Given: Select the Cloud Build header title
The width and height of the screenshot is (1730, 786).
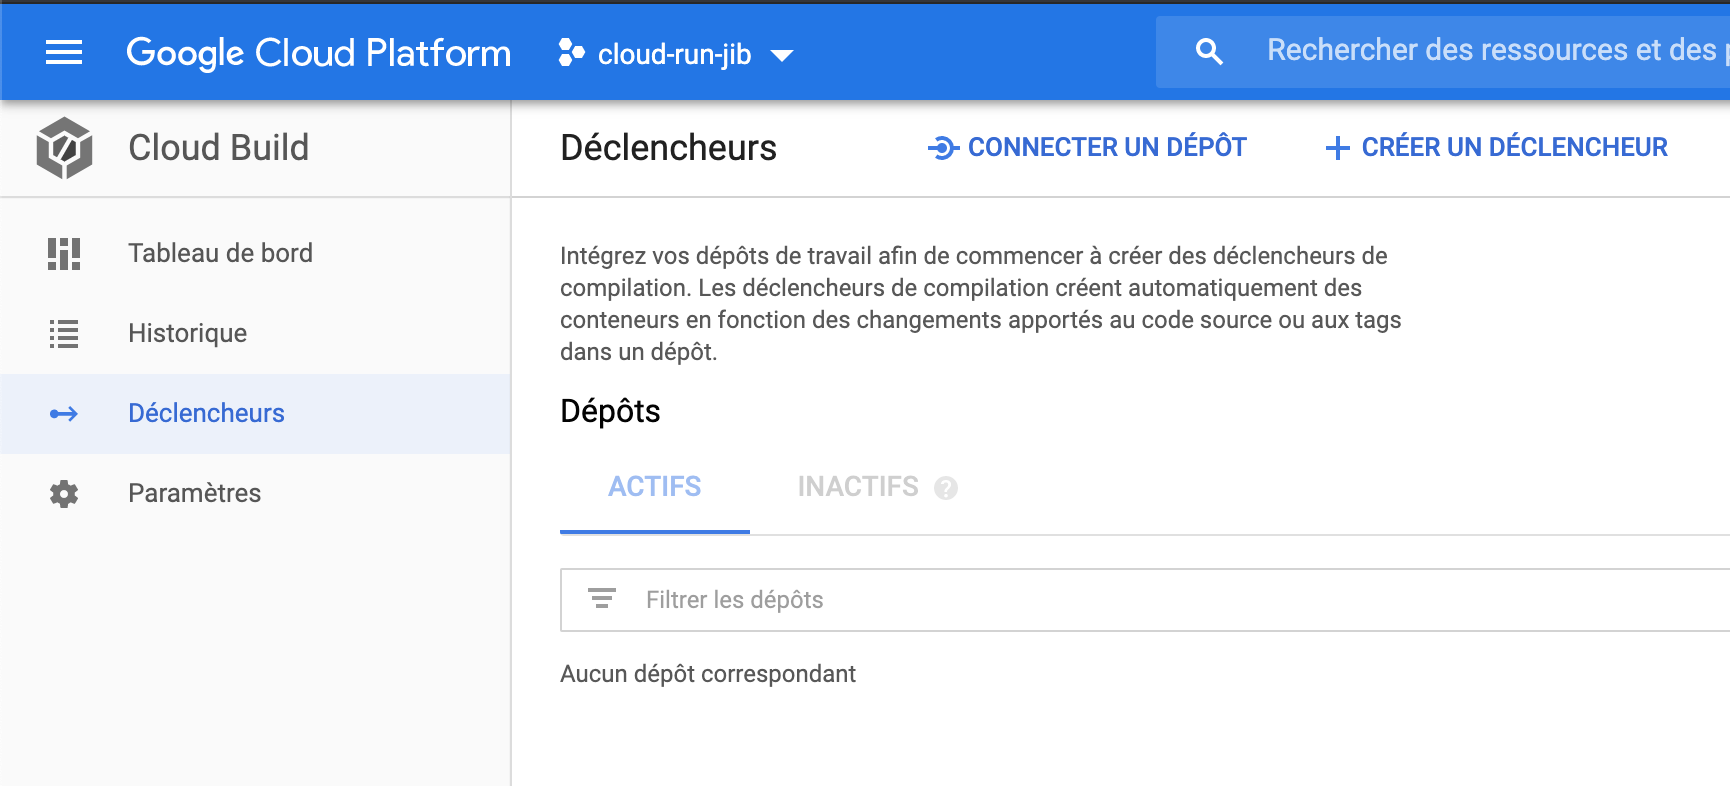Looking at the screenshot, I should click(x=218, y=148).
